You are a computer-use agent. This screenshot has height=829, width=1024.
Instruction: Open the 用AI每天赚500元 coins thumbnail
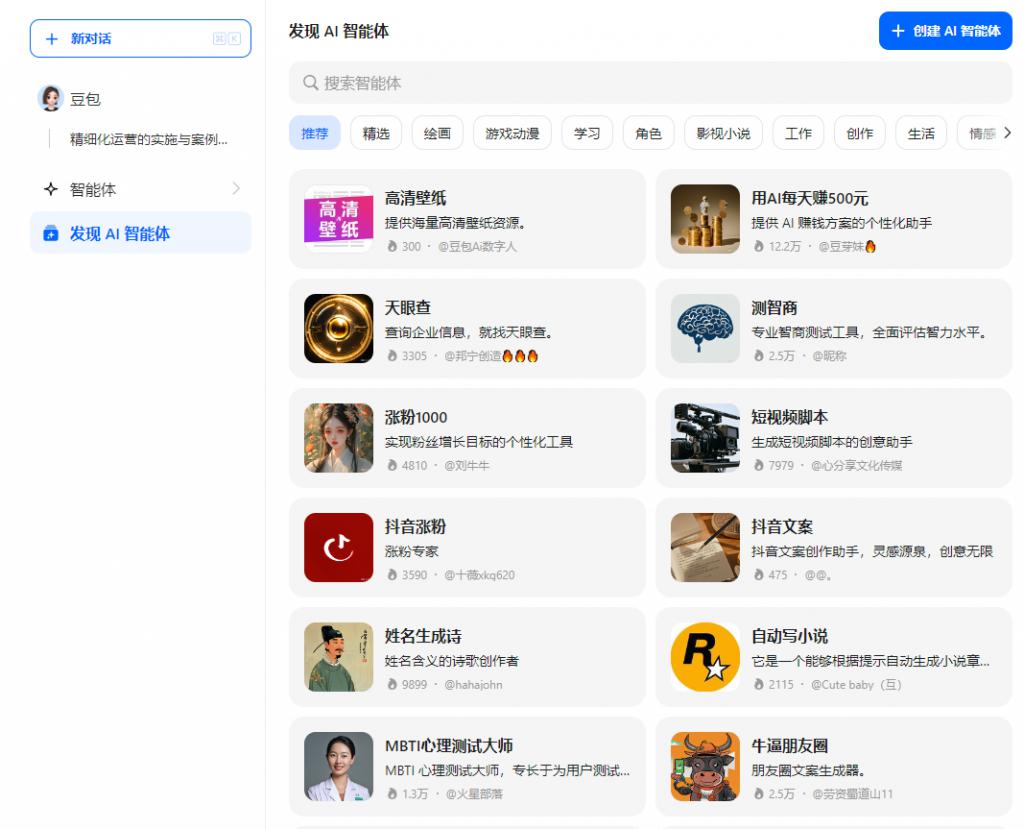pos(705,219)
